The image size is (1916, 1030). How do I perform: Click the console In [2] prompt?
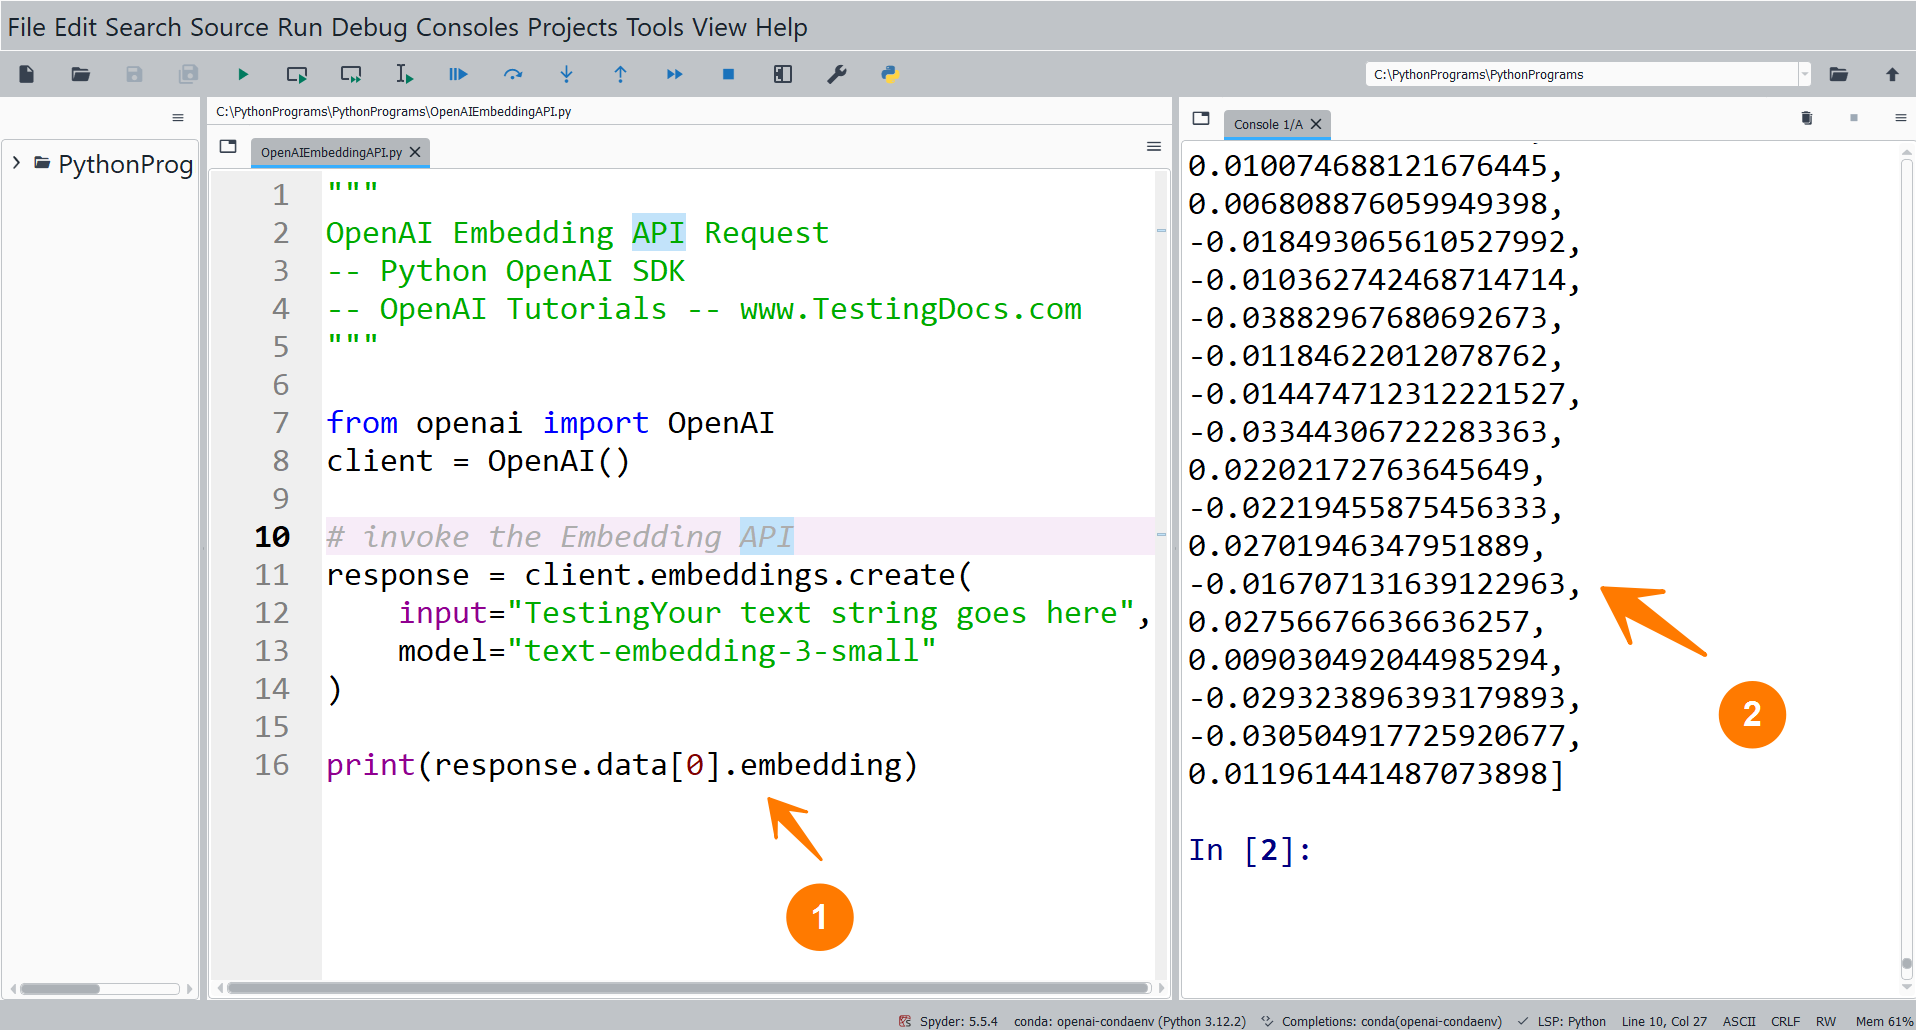pos(1249,850)
